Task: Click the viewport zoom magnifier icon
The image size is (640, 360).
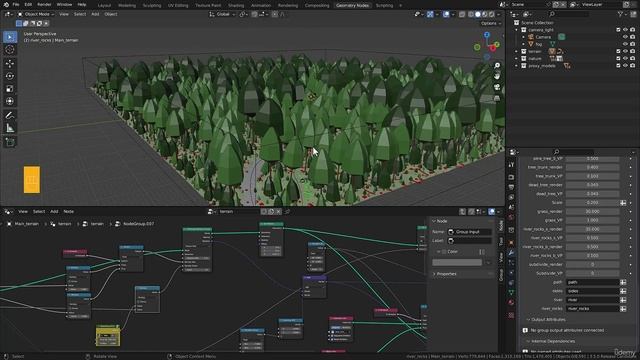Action: (x=497, y=65)
